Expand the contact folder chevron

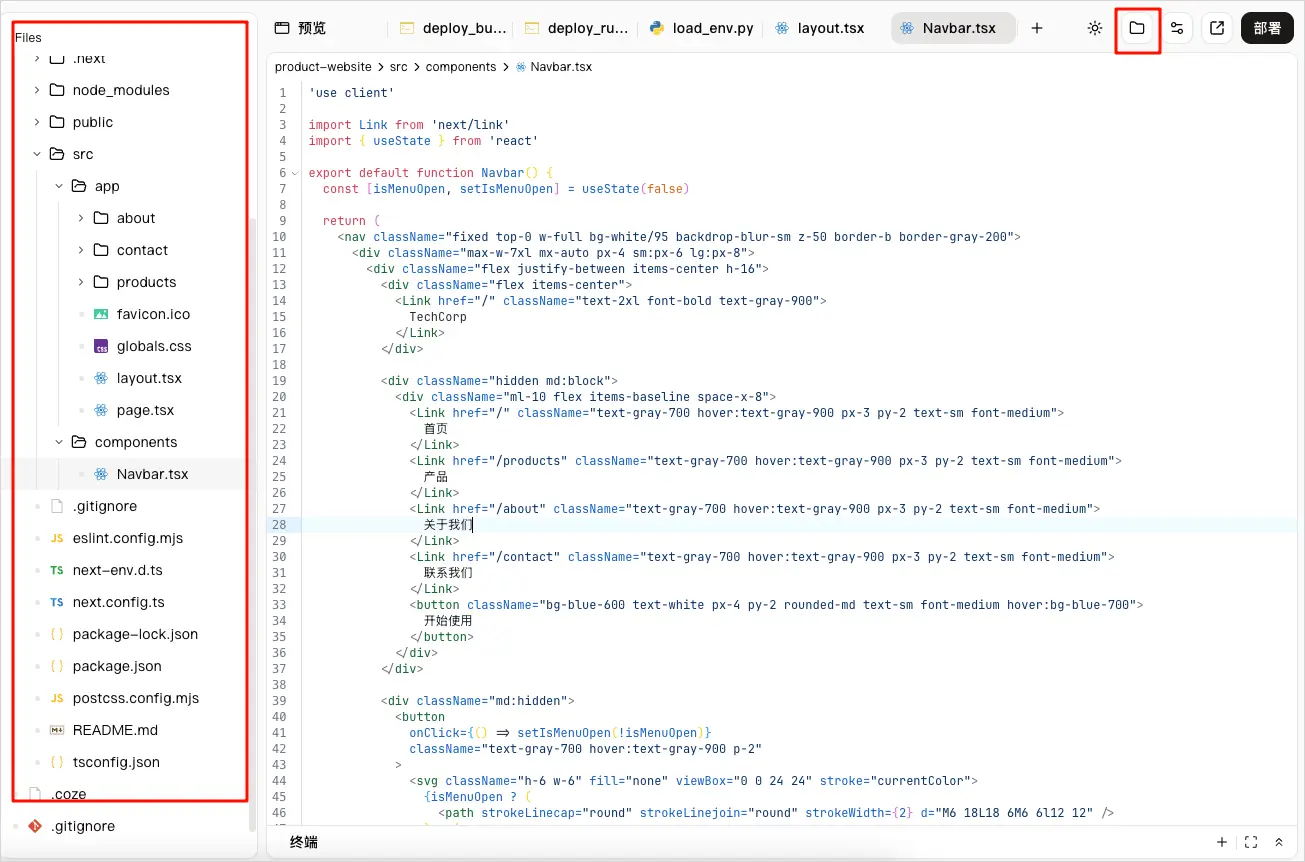(x=81, y=250)
